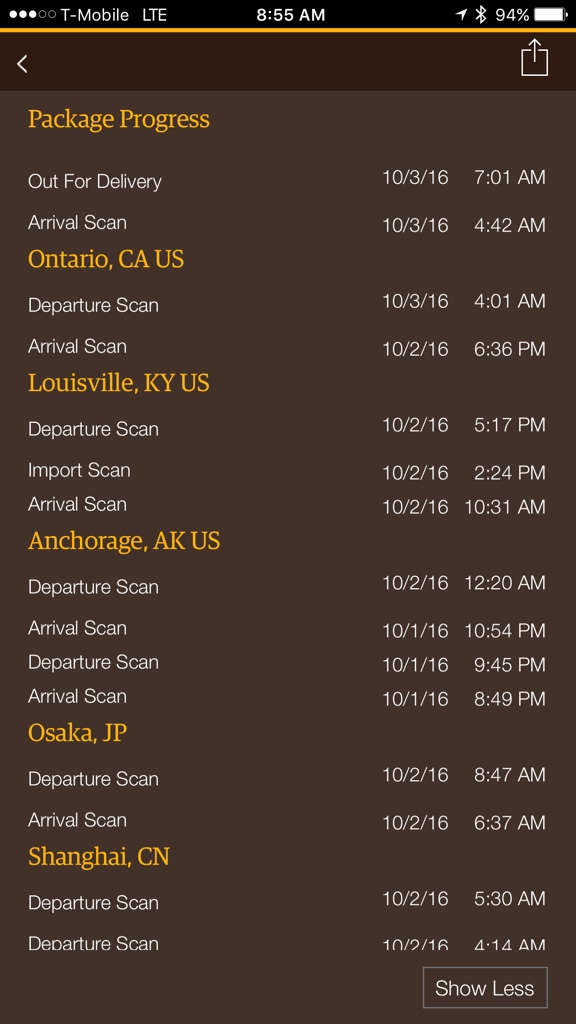Viewport: 576px width, 1024px height.
Task: Tap the Shanghai, CN location header
Action: tap(99, 856)
